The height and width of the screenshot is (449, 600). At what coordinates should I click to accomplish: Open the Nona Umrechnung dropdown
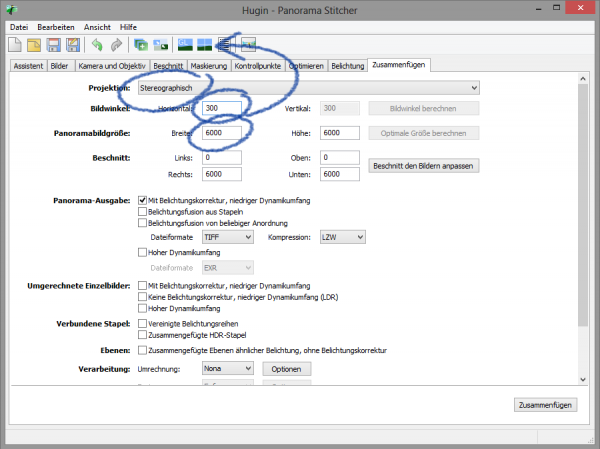(228, 369)
